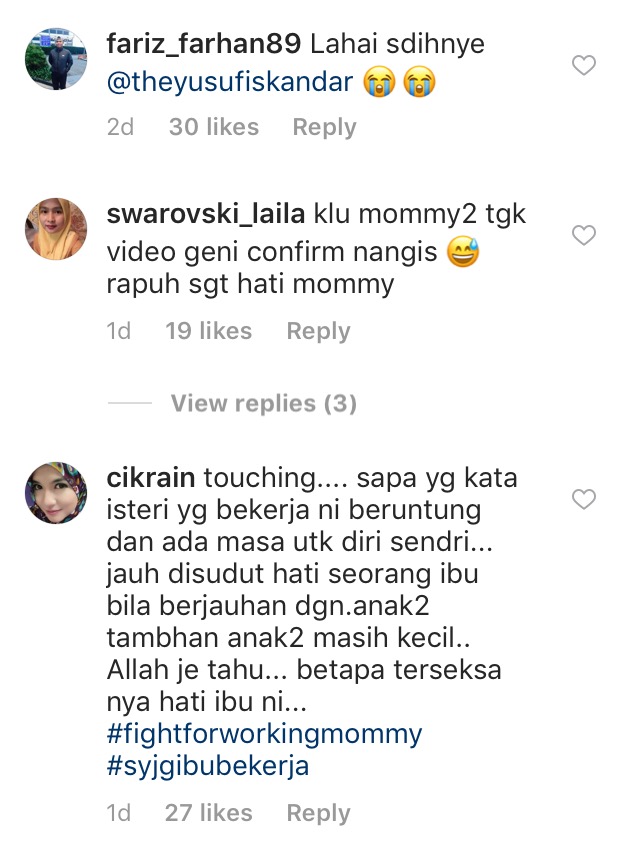Open the #syjgibubekerja hashtag
Viewport: 640px width, 857px height.
(208, 766)
